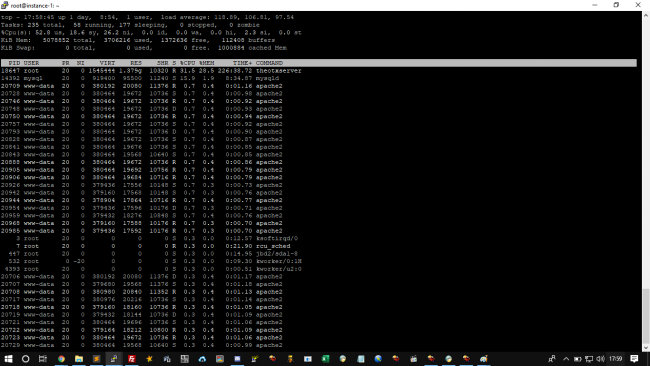Click the load average text in top line

coord(227,17)
